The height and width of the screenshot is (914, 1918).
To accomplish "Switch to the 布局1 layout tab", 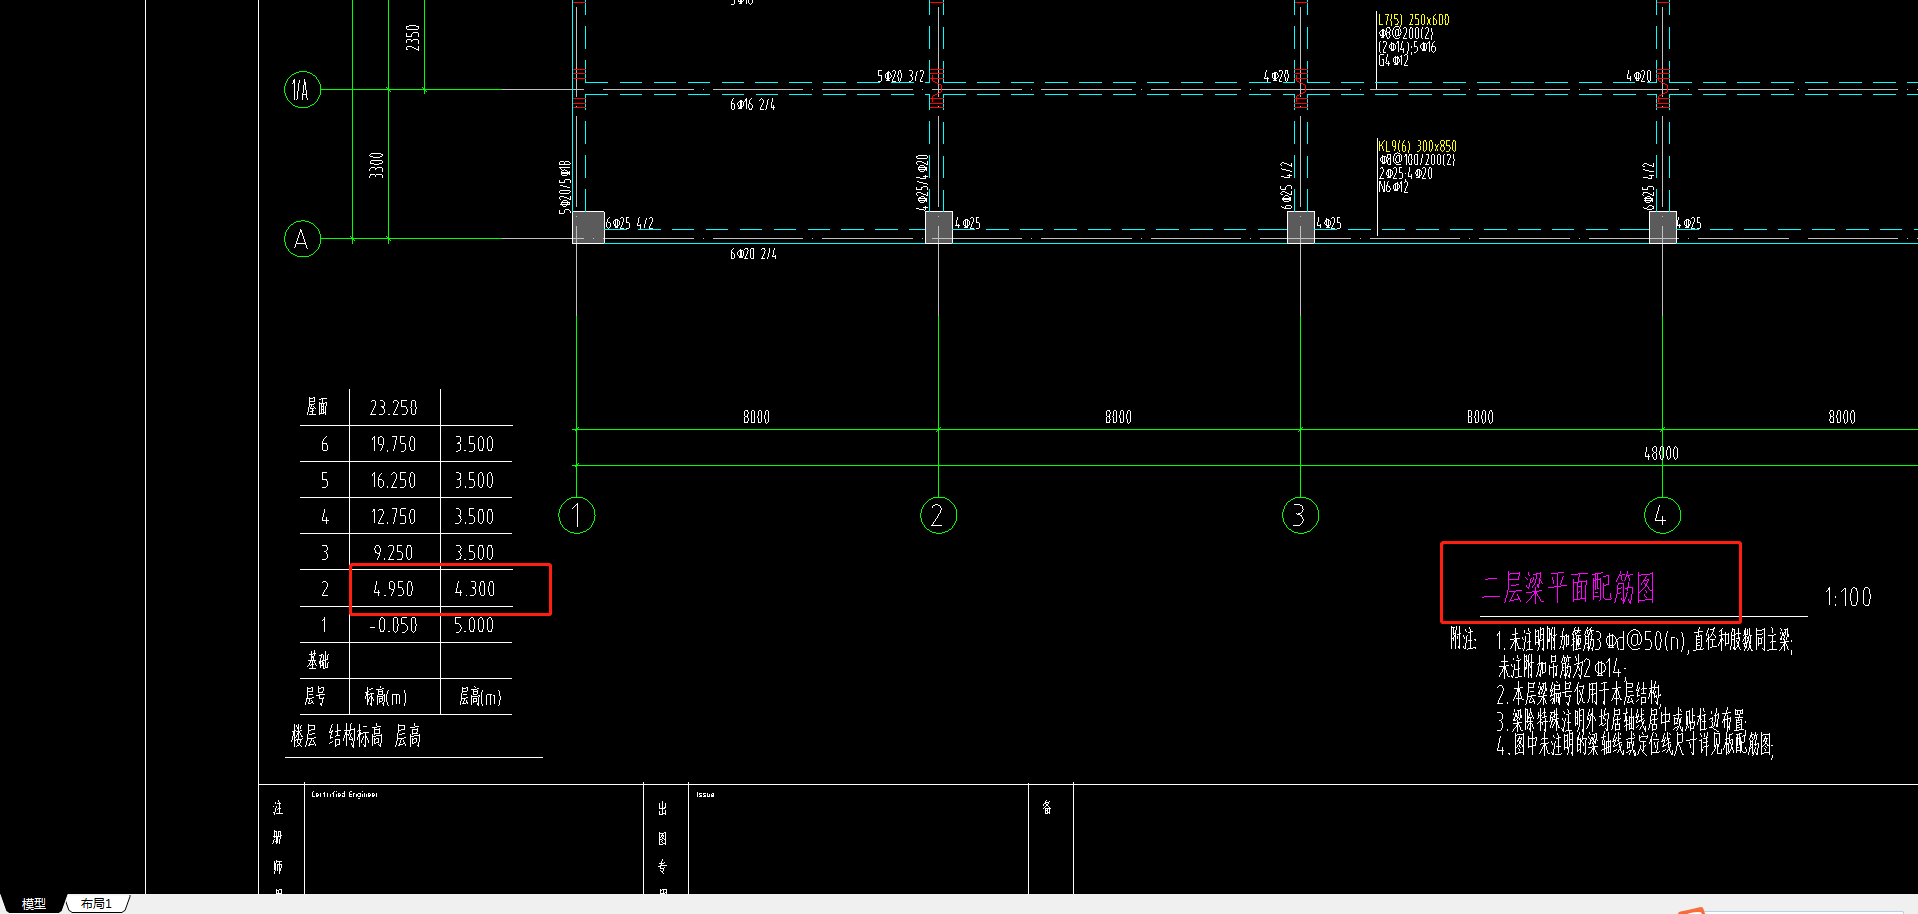I will click(x=97, y=903).
